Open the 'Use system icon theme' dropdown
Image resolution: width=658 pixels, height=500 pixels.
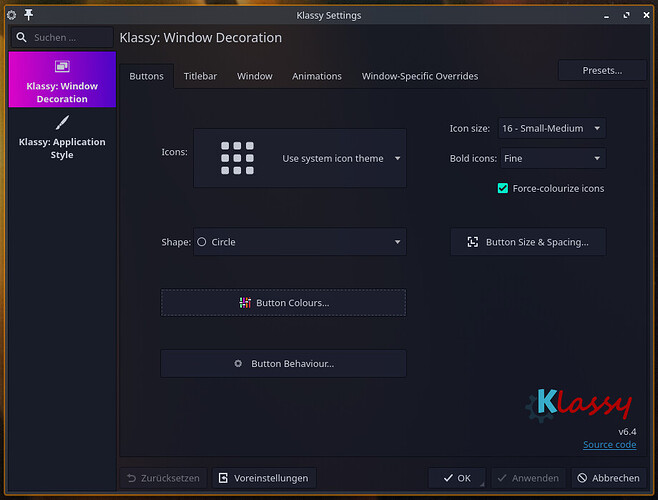click(x=342, y=158)
